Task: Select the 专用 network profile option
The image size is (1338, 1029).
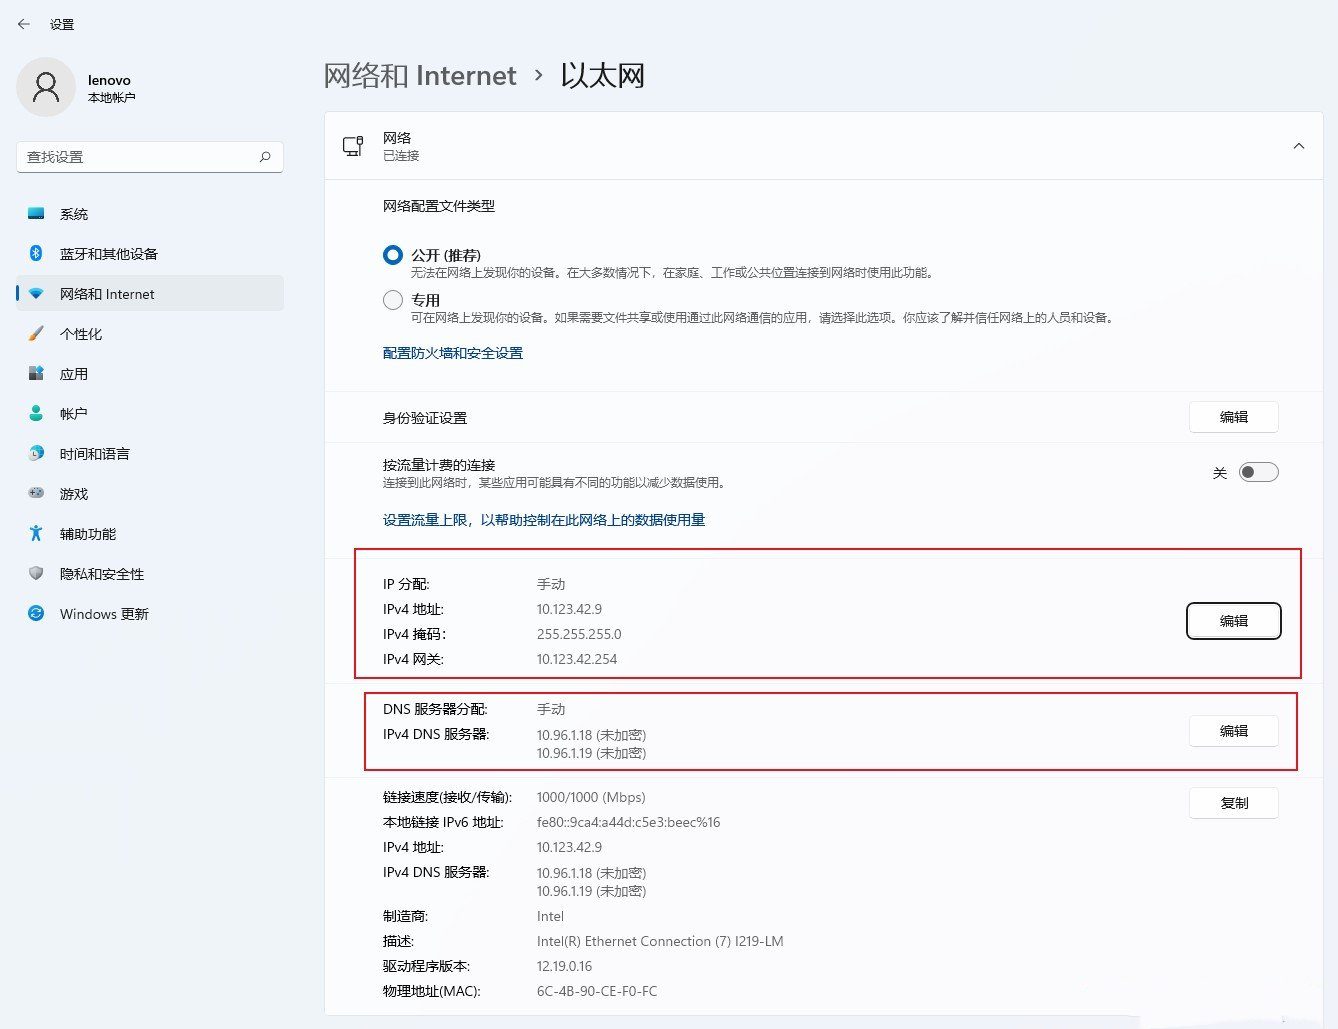Action: point(393,300)
